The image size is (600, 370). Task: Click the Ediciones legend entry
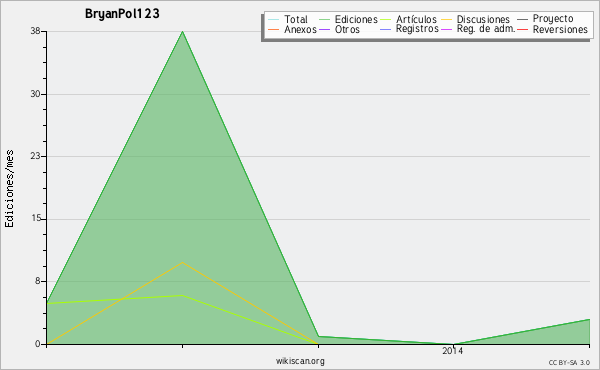click(348, 19)
